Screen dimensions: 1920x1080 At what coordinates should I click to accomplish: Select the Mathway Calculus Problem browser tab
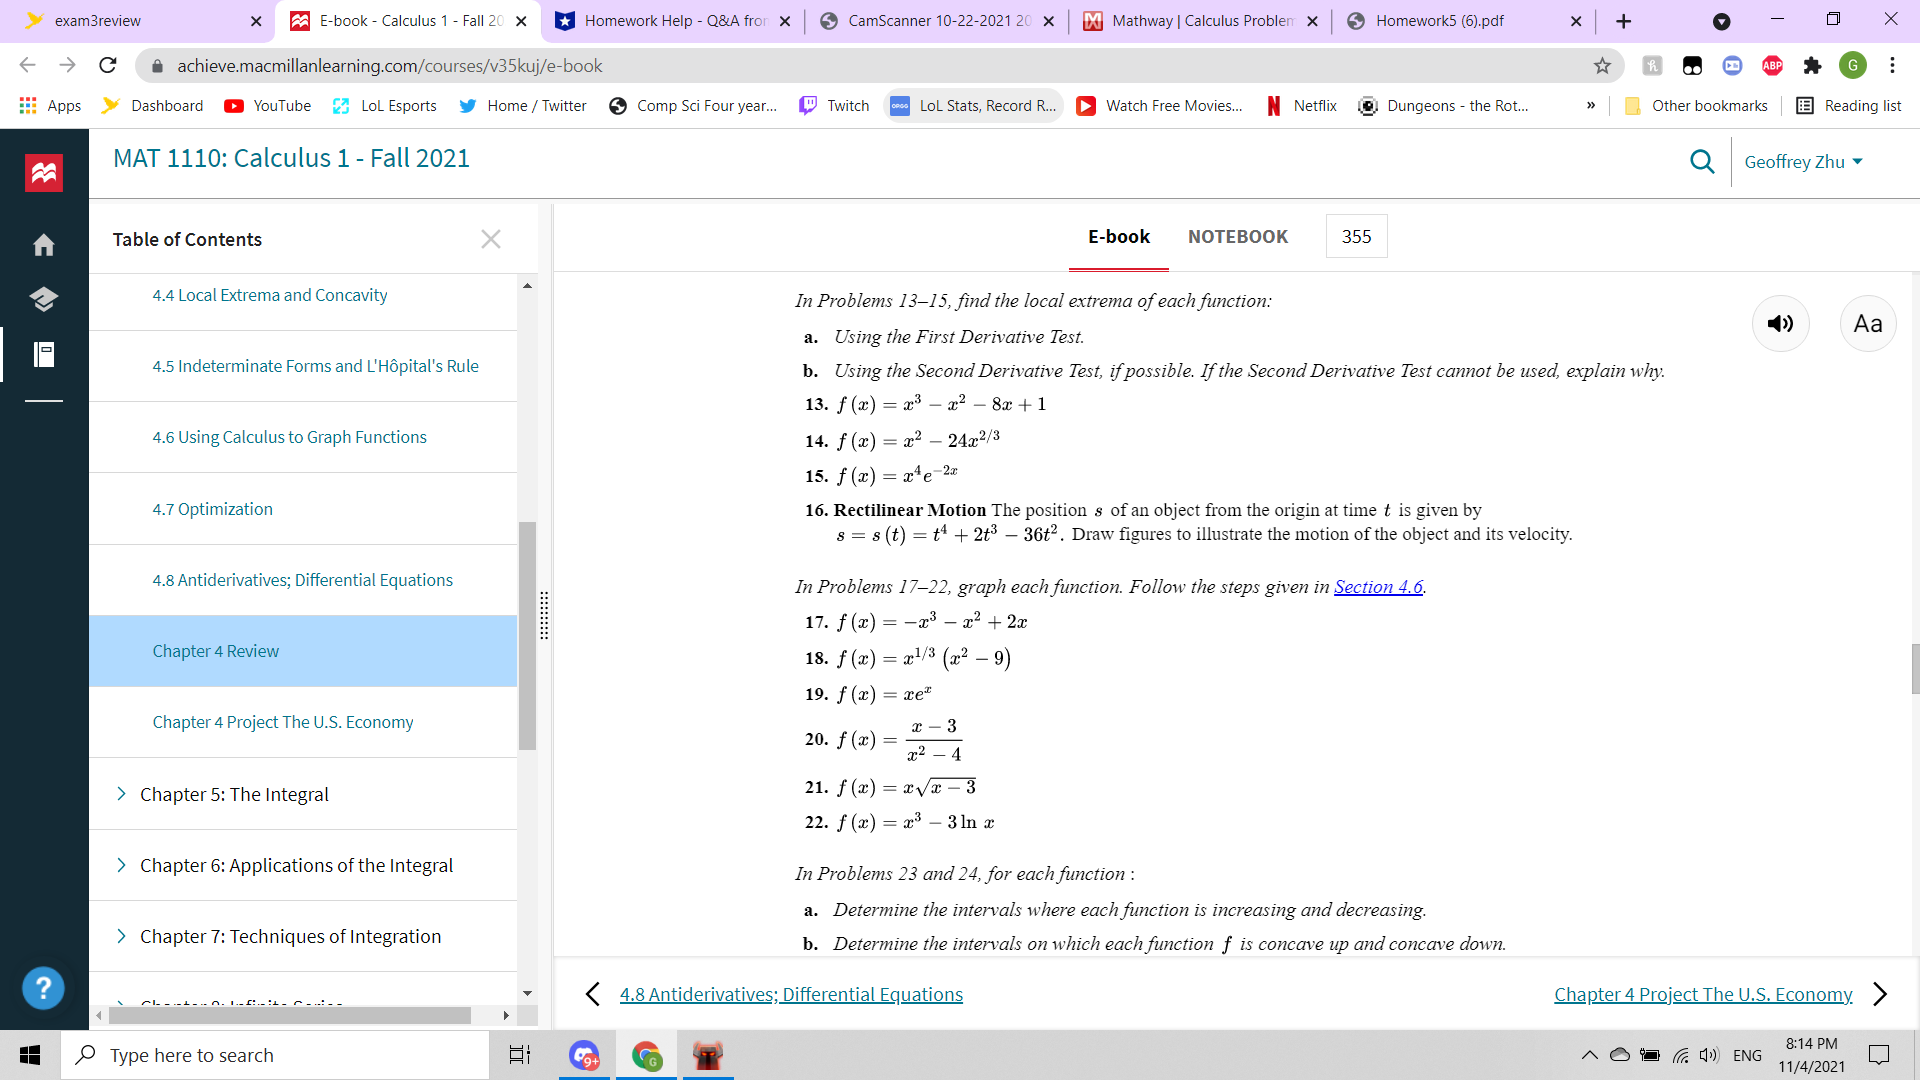tap(1190, 20)
